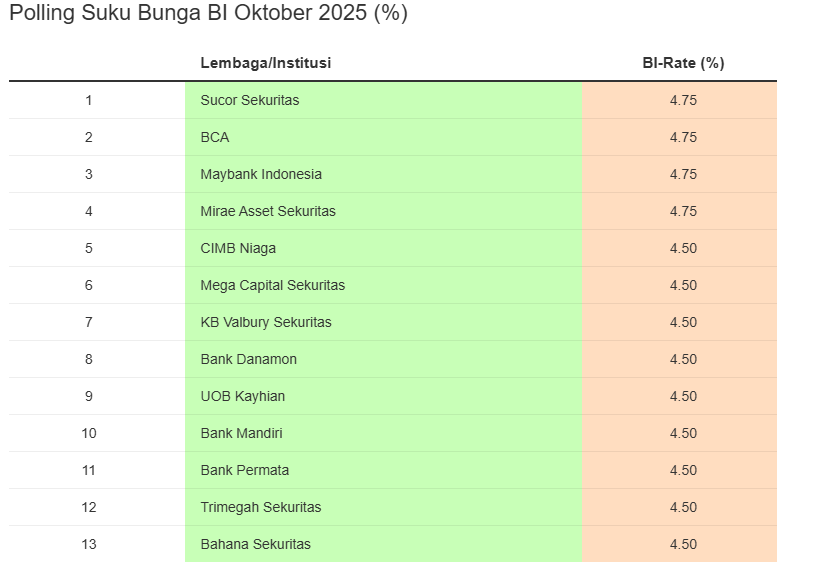
Task: Click row number 13 in the table
Action: (x=89, y=544)
